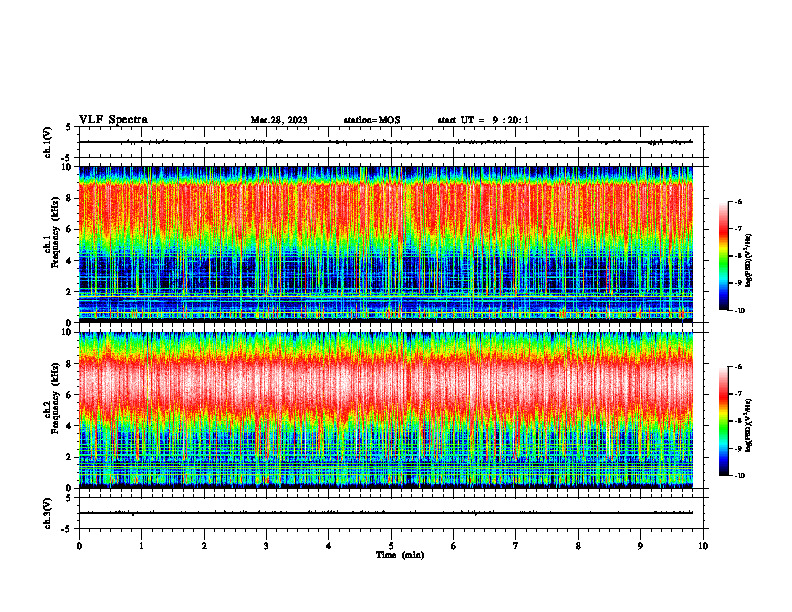Click the ch.1 voltage waveform strip

click(x=391, y=142)
